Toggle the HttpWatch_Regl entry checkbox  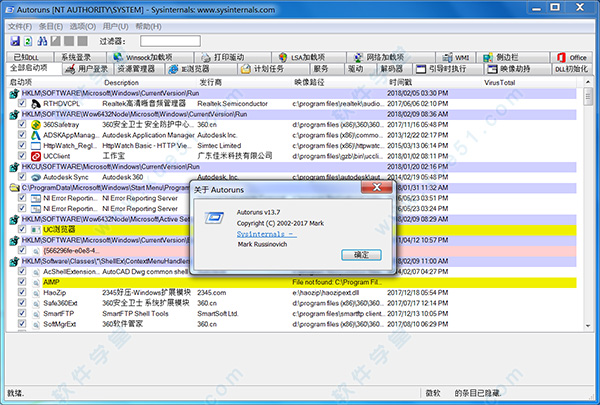click(22, 145)
